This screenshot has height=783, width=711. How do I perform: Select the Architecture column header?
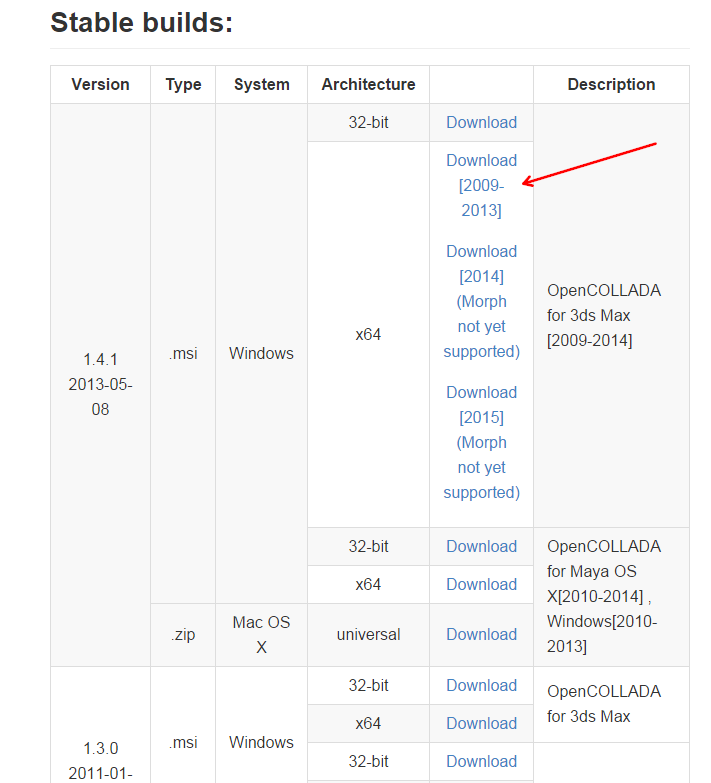pos(368,85)
